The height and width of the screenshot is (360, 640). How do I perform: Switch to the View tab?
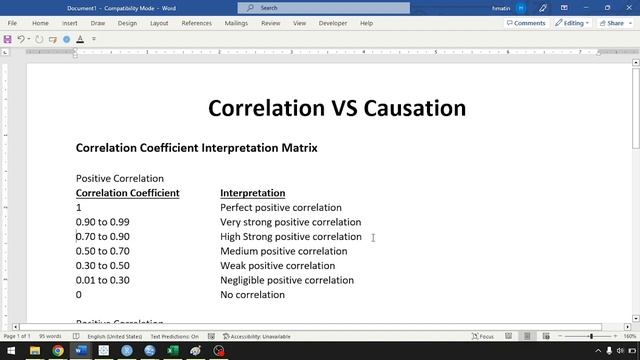pos(299,23)
